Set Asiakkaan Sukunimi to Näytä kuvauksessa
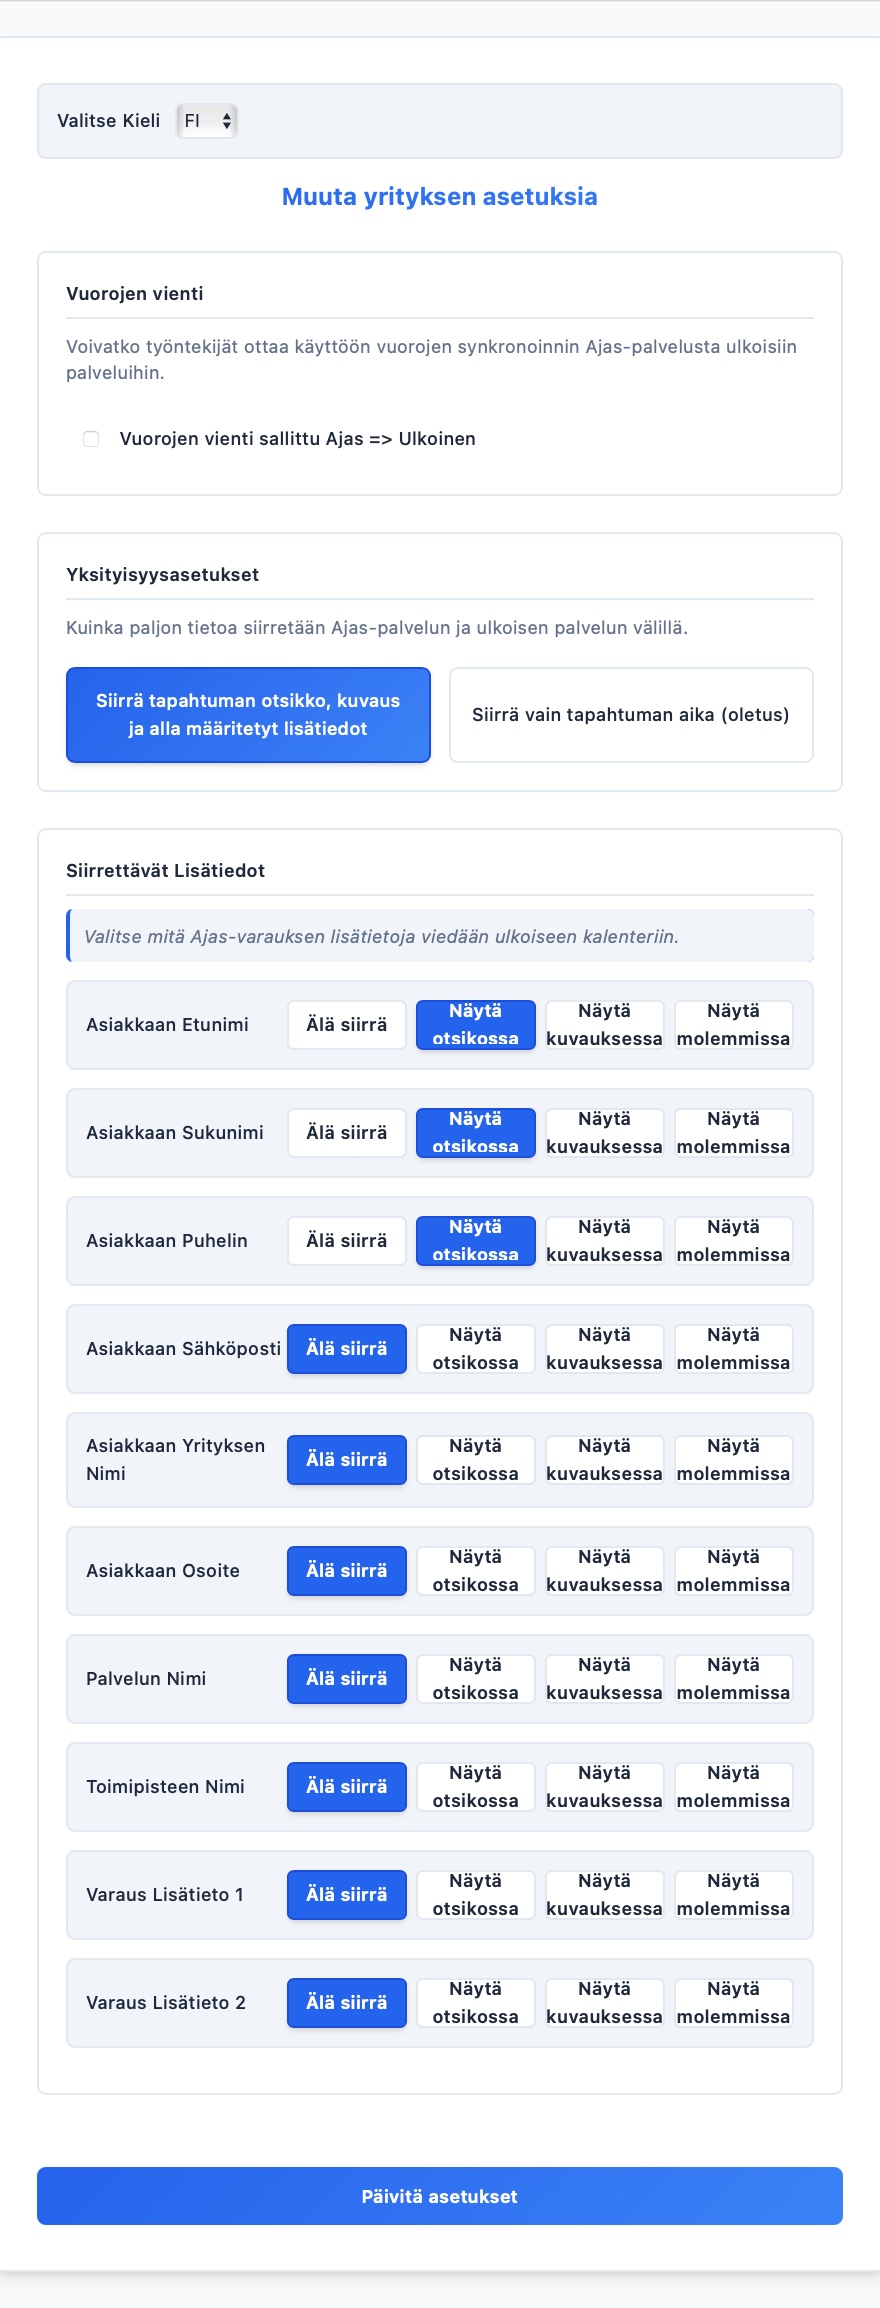880x2308 pixels. (604, 1133)
